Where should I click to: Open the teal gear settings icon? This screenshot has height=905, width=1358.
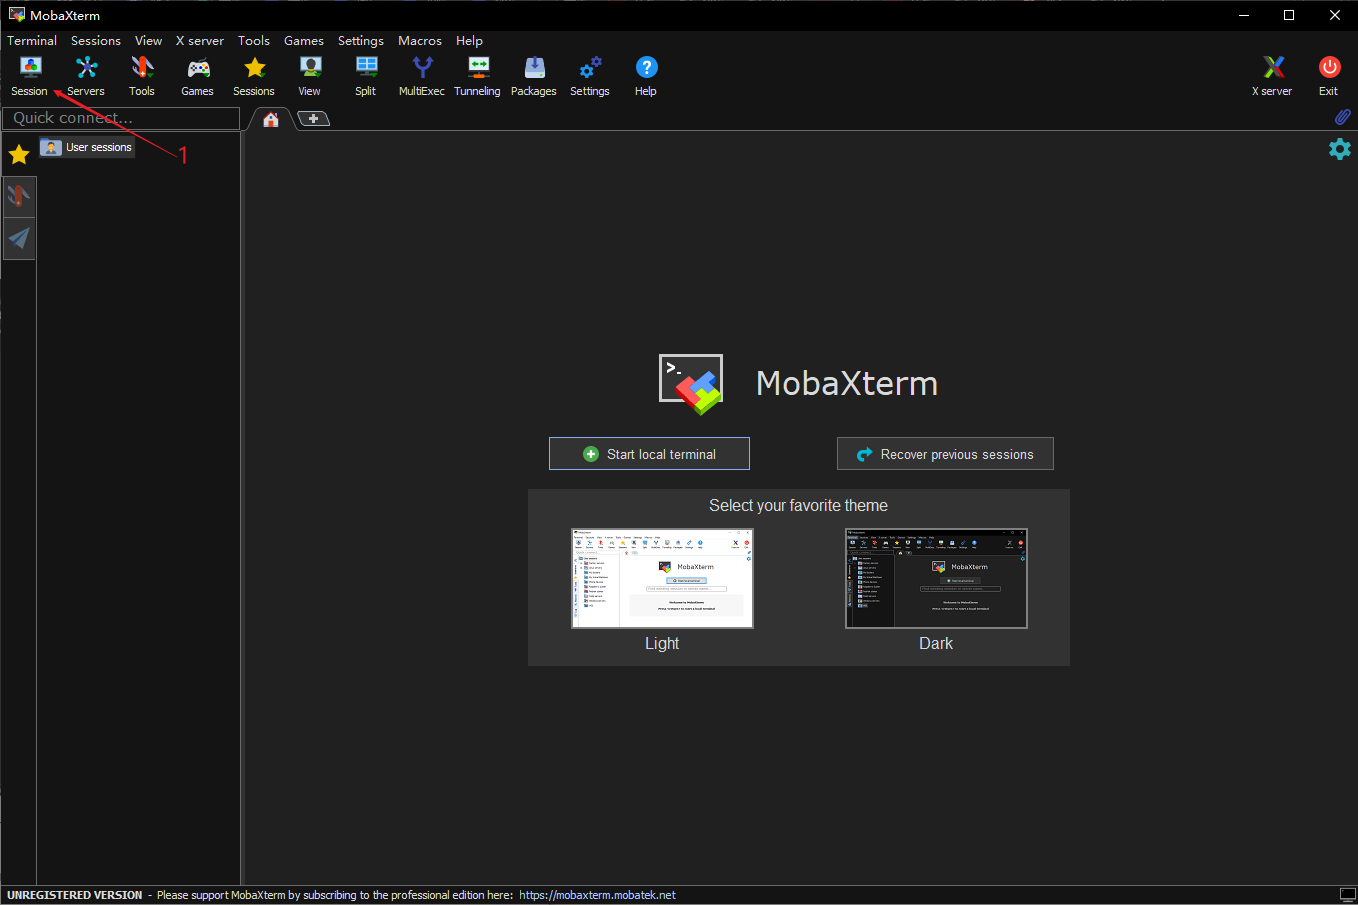1339,149
